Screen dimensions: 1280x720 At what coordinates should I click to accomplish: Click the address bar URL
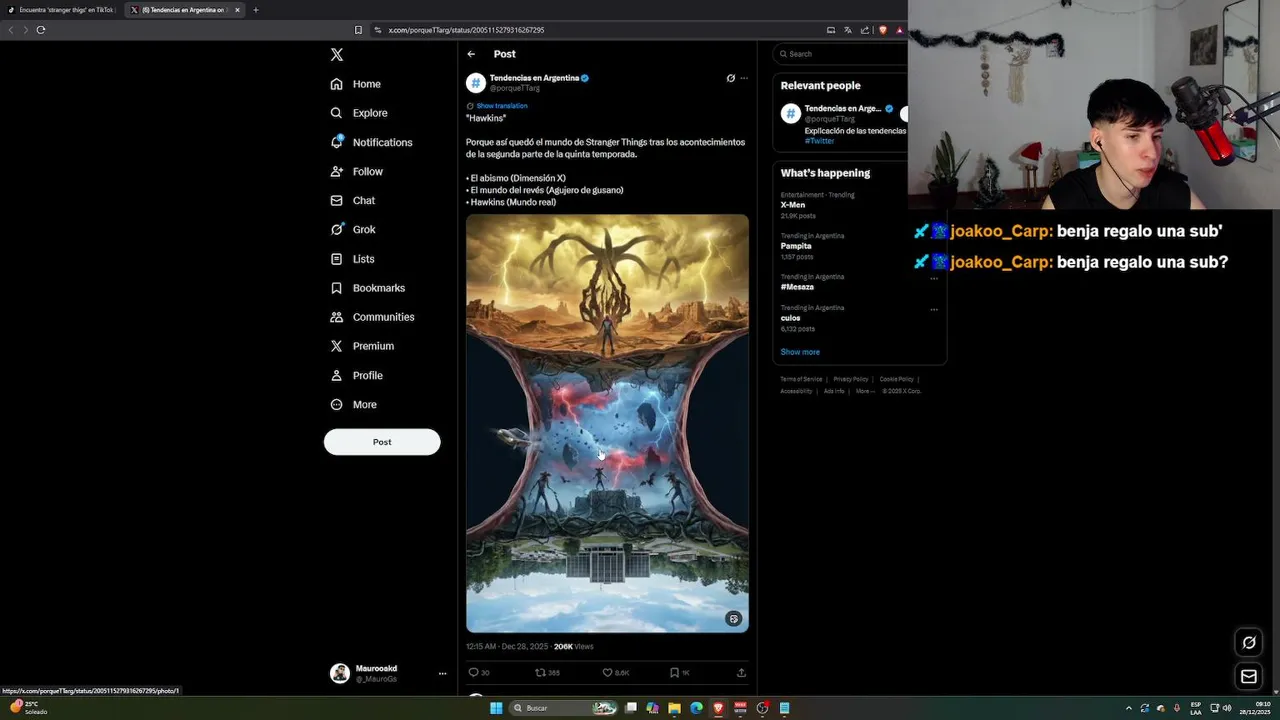466,30
